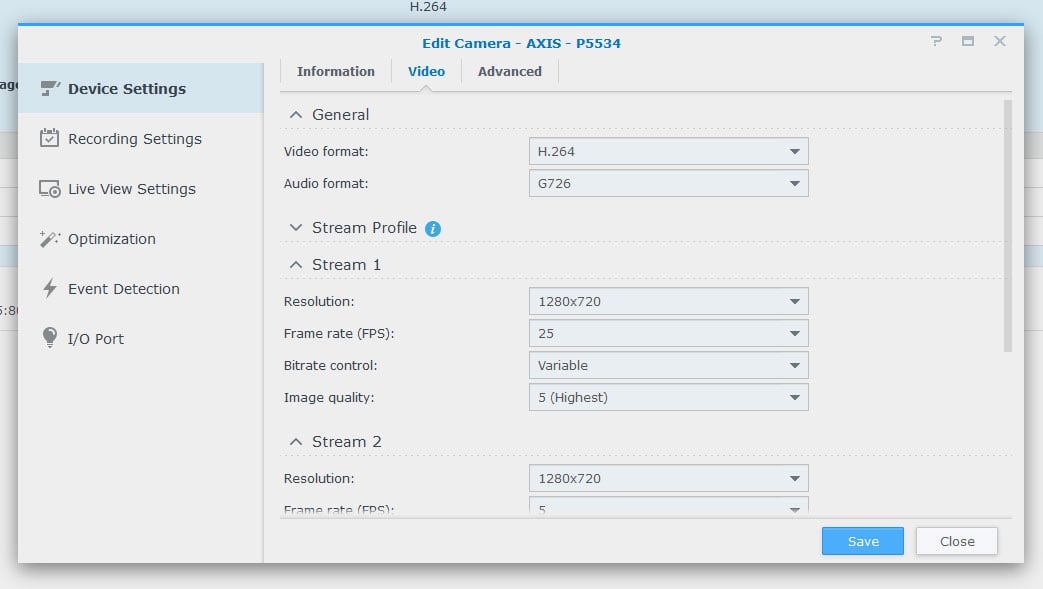Viewport: 1043px width, 589px height.
Task: Click the H.264 text behind the dialog
Action: (428, 7)
